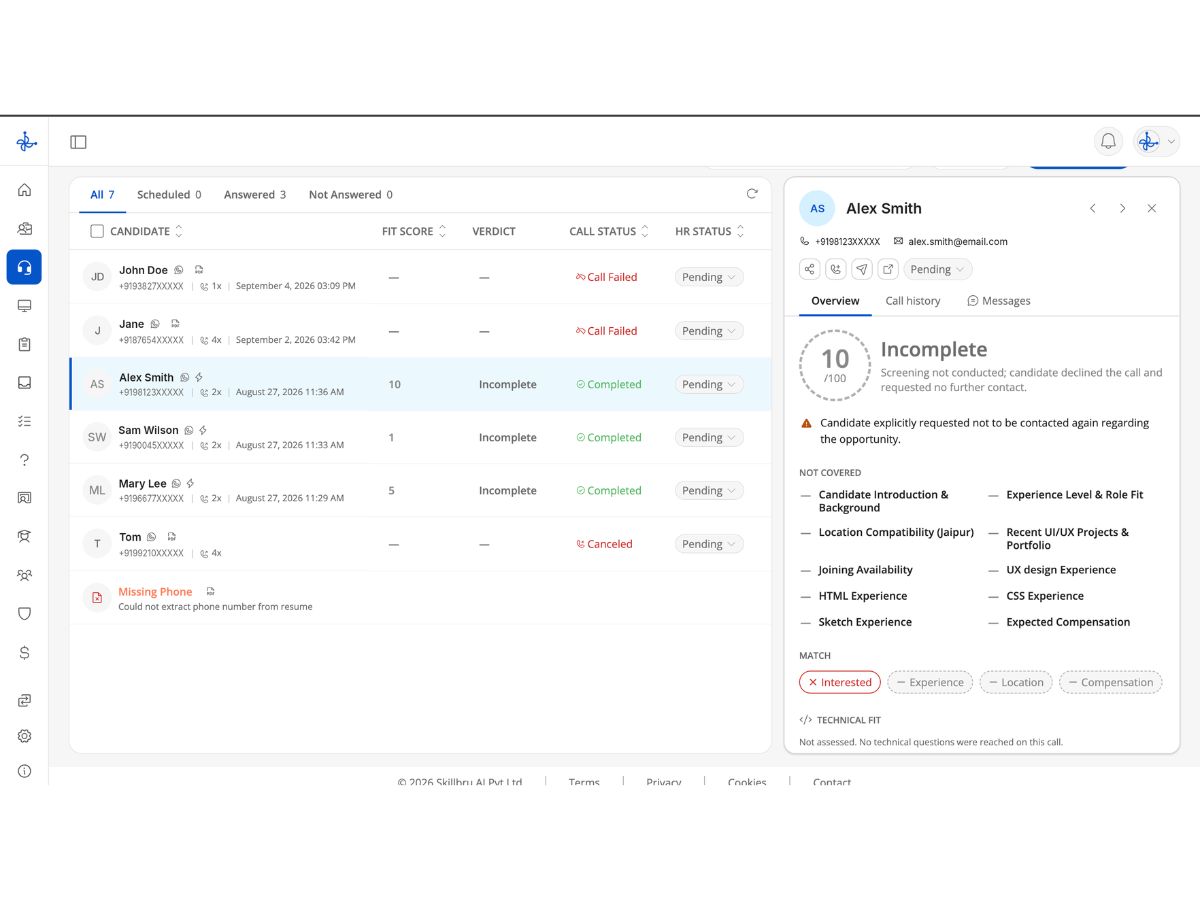Sort by the Fit Score column header
Viewport: 1200px width, 900px height.
[414, 231]
